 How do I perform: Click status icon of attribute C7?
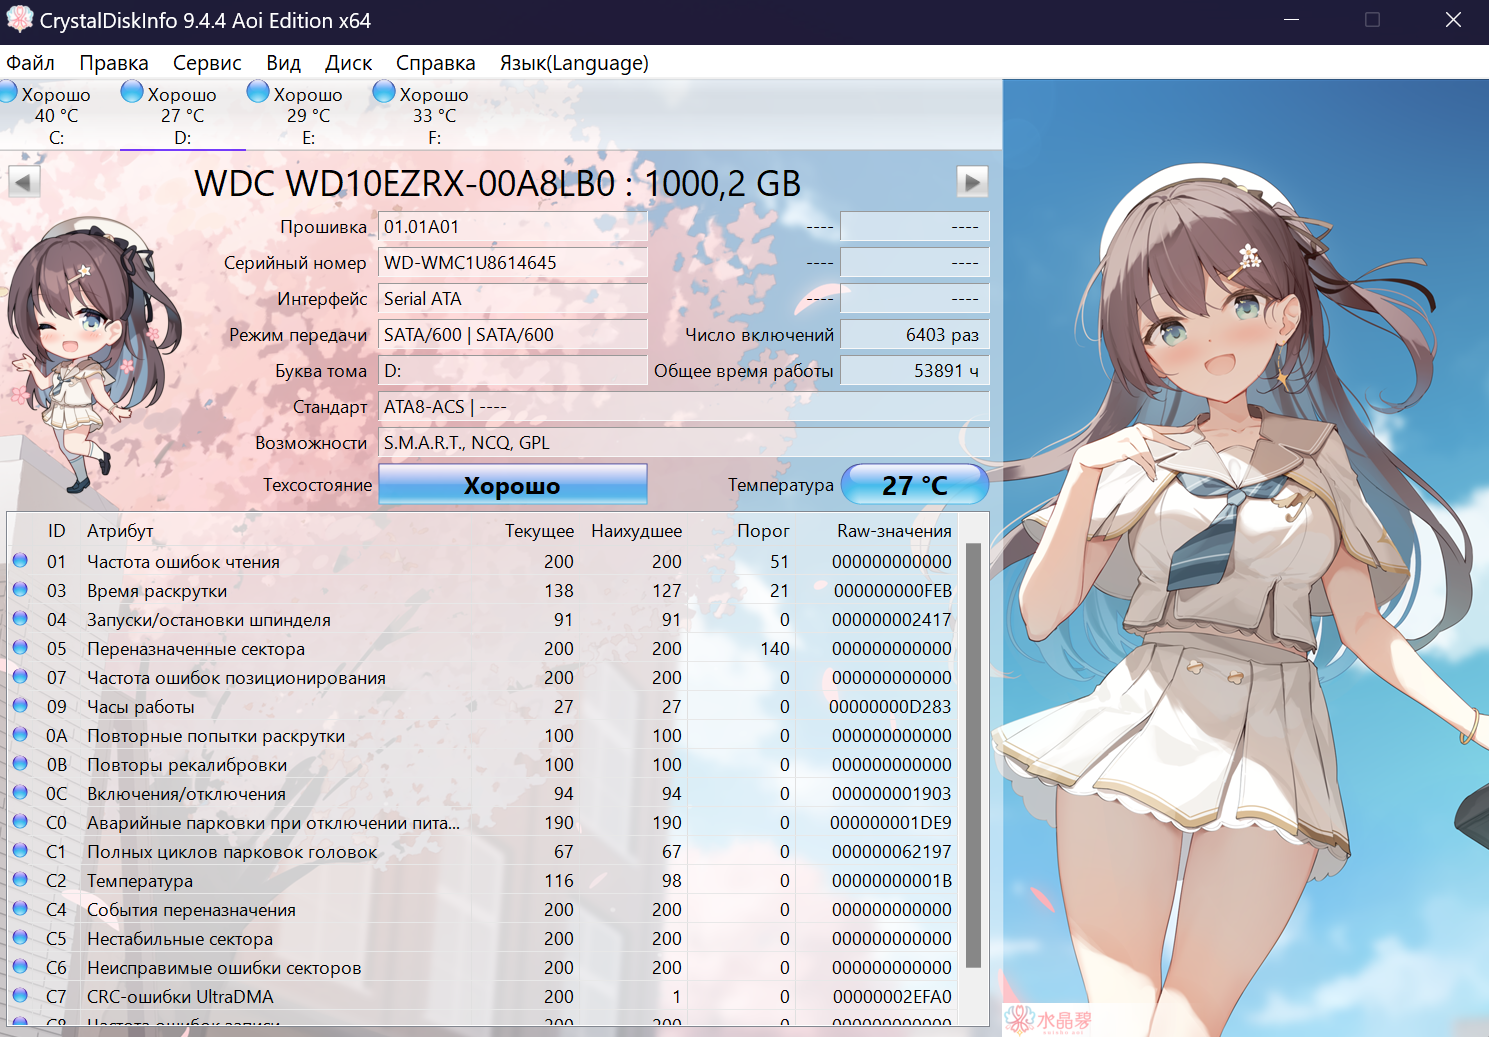(x=20, y=995)
